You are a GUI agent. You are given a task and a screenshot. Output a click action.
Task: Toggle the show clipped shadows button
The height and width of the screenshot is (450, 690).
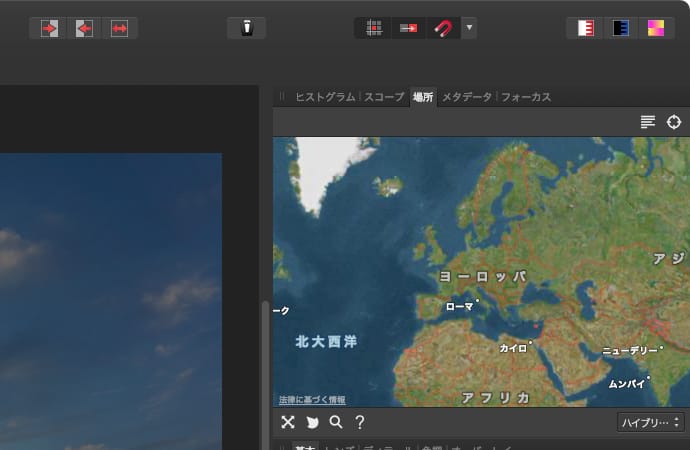point(620,28)
